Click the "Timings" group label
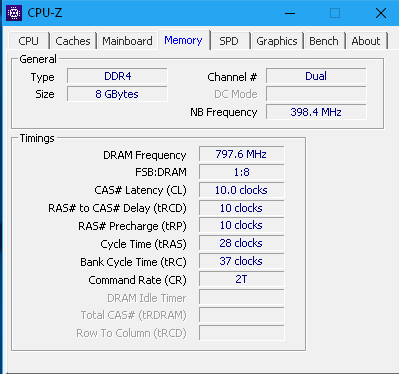 [x=37, y=138]
